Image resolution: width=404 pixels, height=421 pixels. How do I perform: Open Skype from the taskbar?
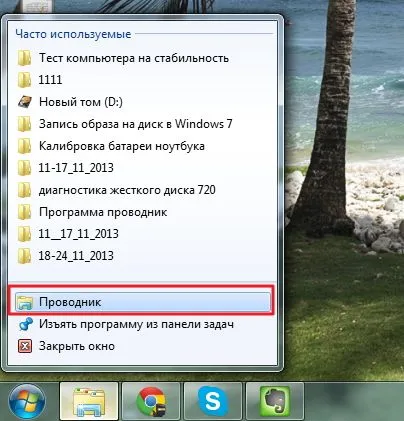coord(213,401)
